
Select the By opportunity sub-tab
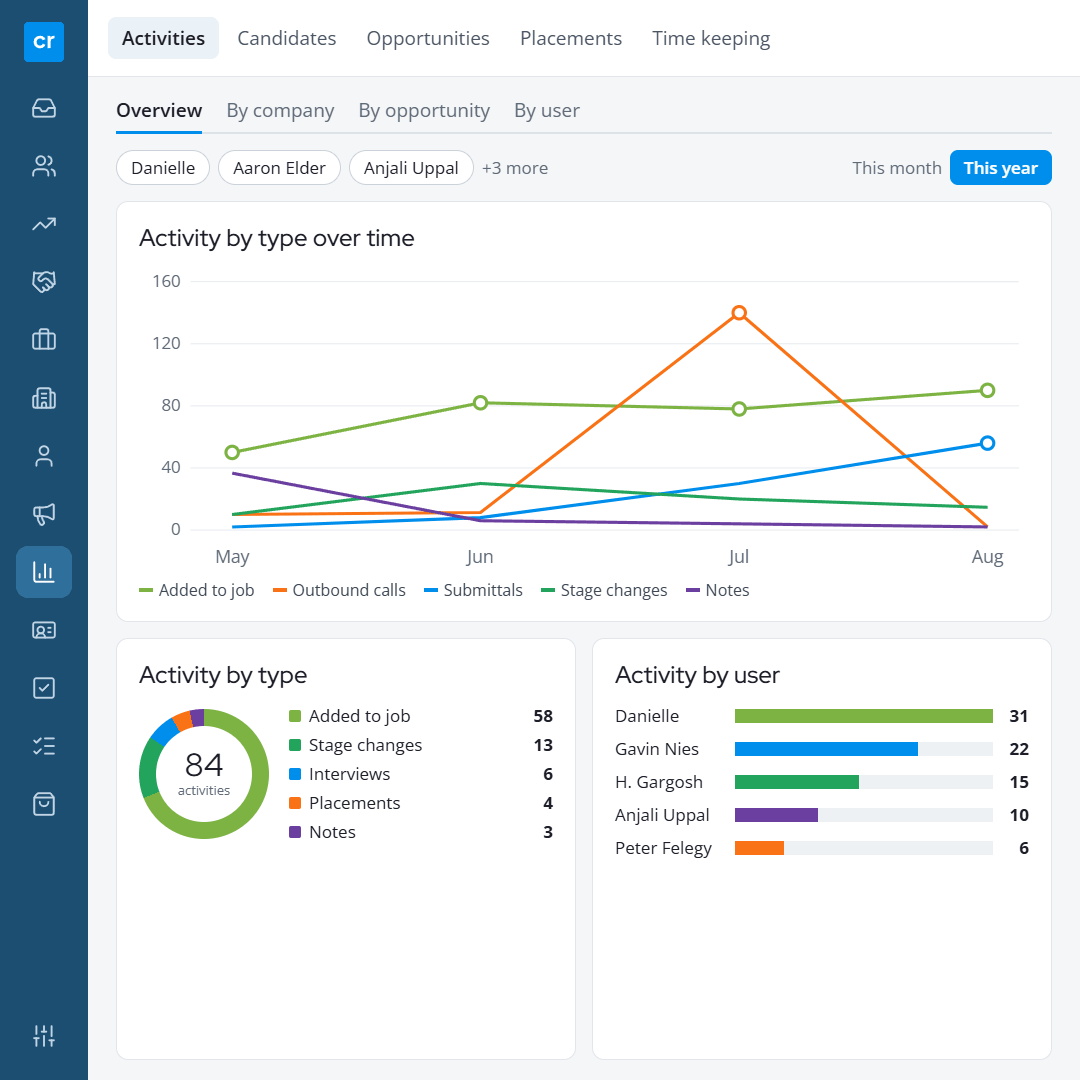pyautogui.click(x=424, y=111)
